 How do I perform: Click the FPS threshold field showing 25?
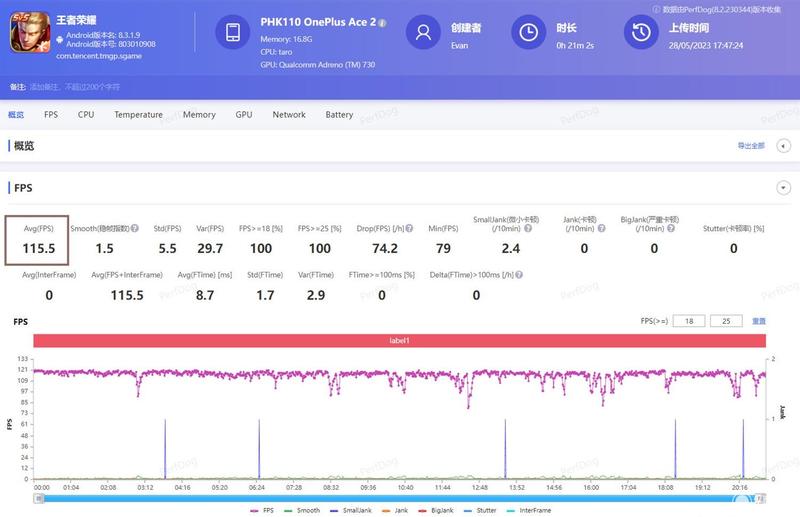(726, 321)
